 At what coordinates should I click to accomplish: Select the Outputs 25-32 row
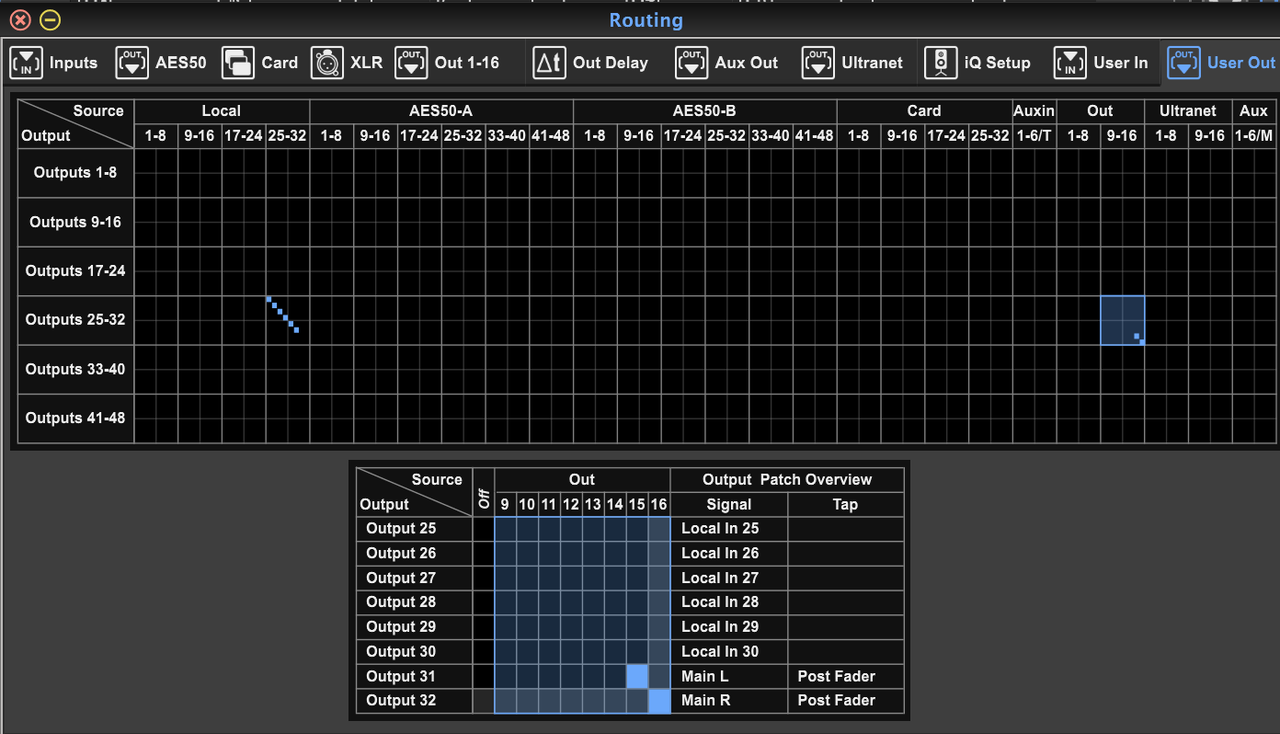pyautogui.click(x=76, y=320)
